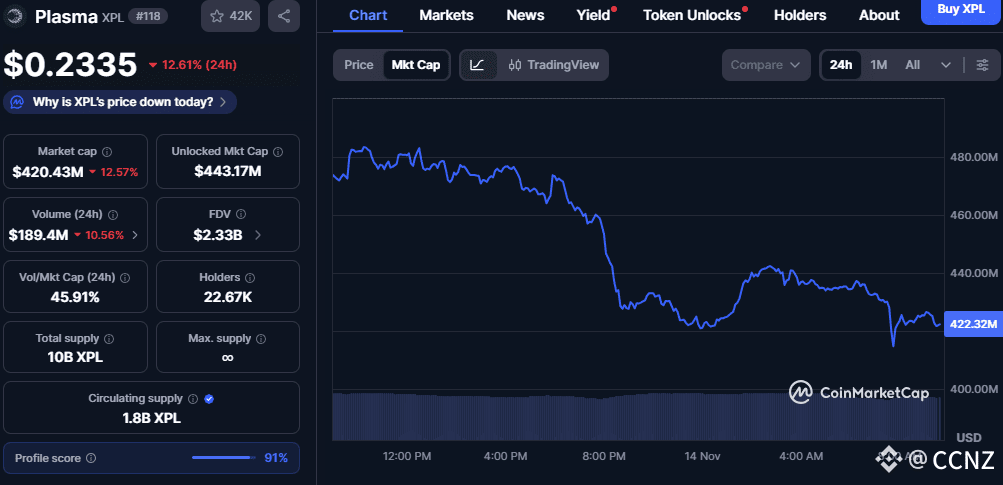Screen dimensions: 1003x485
Task: Open "Why is XPL's price down today?"
Action: pyautogui.click(x=121, y=102)
